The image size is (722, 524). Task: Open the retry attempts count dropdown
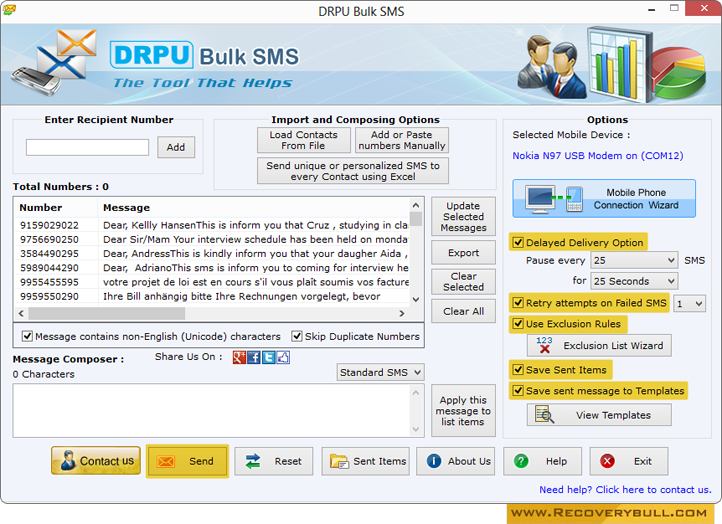click(x=689, y=303)
